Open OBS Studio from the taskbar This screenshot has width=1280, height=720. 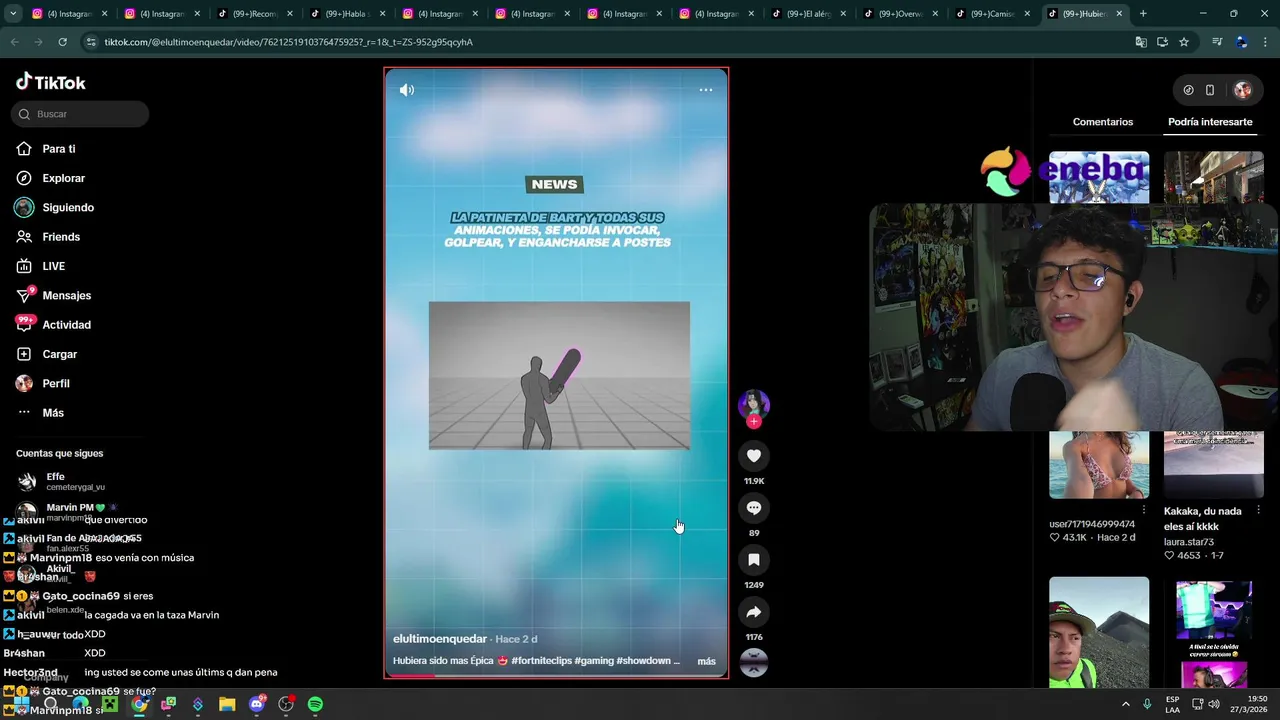[x=286, y=705]
